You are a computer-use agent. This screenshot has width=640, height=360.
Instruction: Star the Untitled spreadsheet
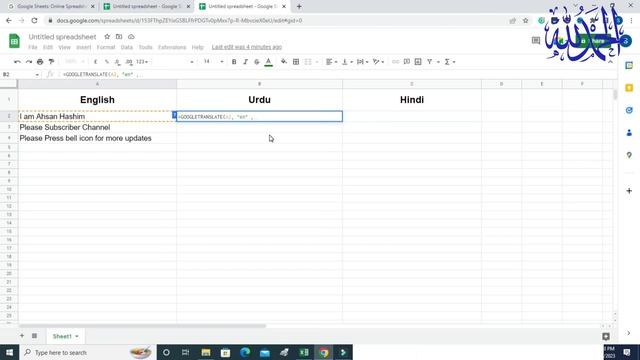[107, 37]
